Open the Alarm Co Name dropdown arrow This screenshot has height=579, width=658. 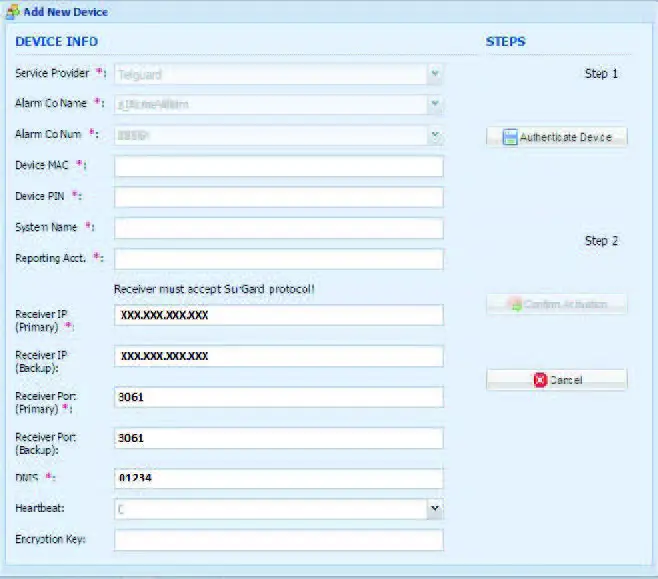435,104
